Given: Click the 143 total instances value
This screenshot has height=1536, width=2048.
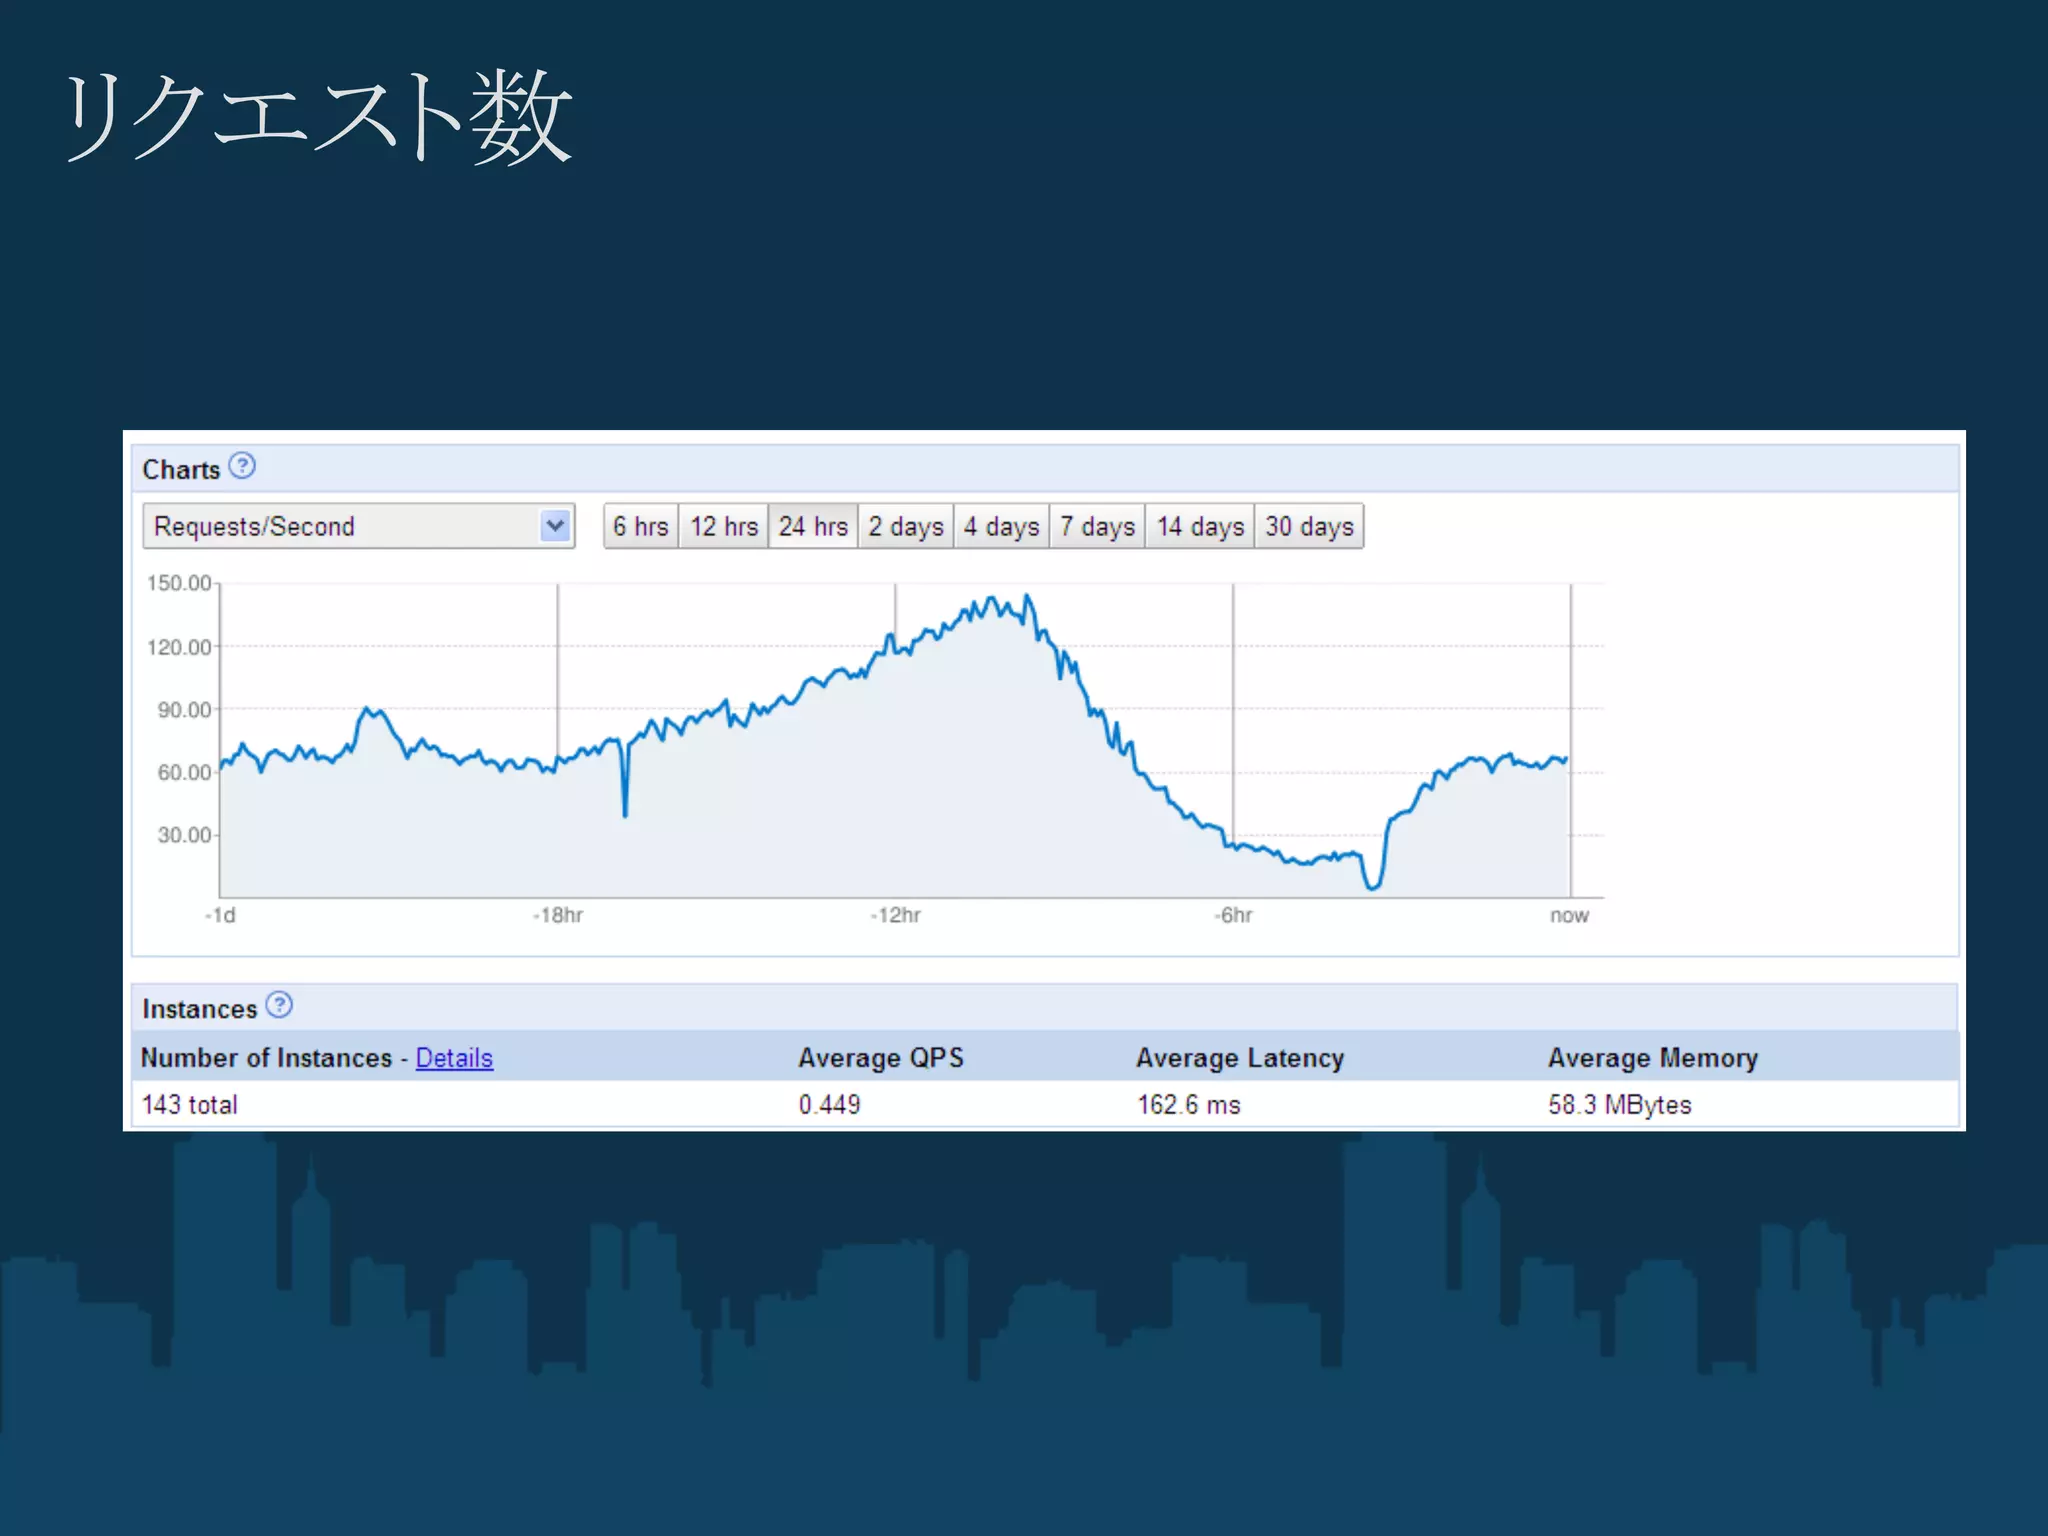Looking at the screenshot, I should pos(190,1105).
